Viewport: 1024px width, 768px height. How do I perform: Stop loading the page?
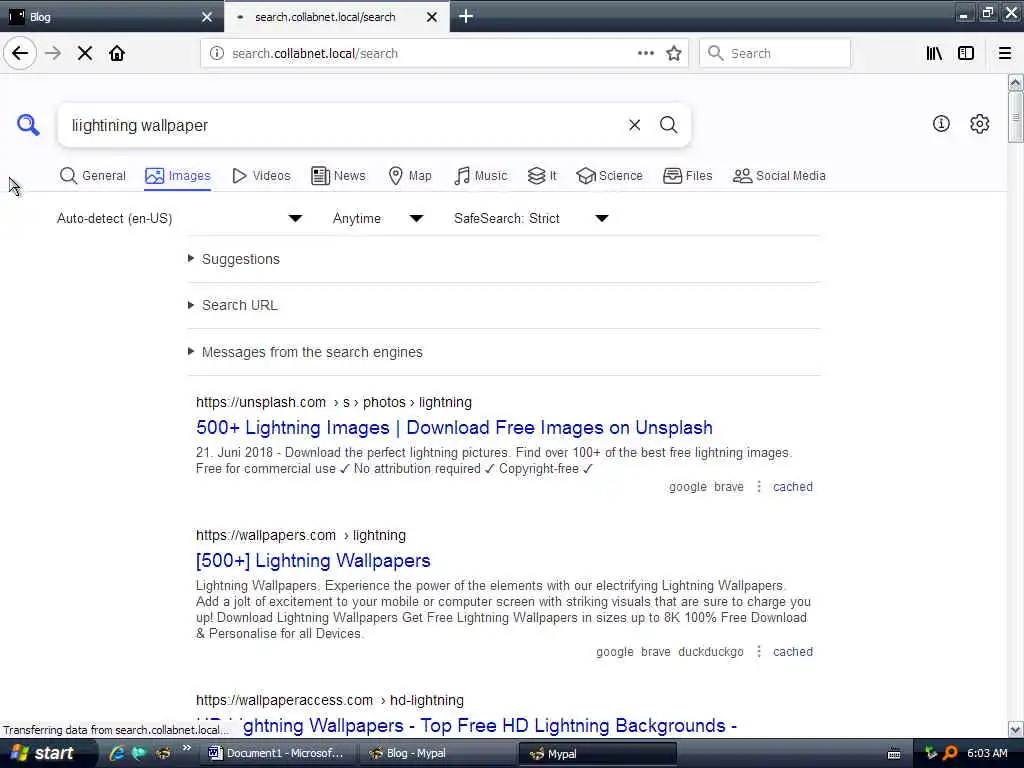tap(85, 53)
